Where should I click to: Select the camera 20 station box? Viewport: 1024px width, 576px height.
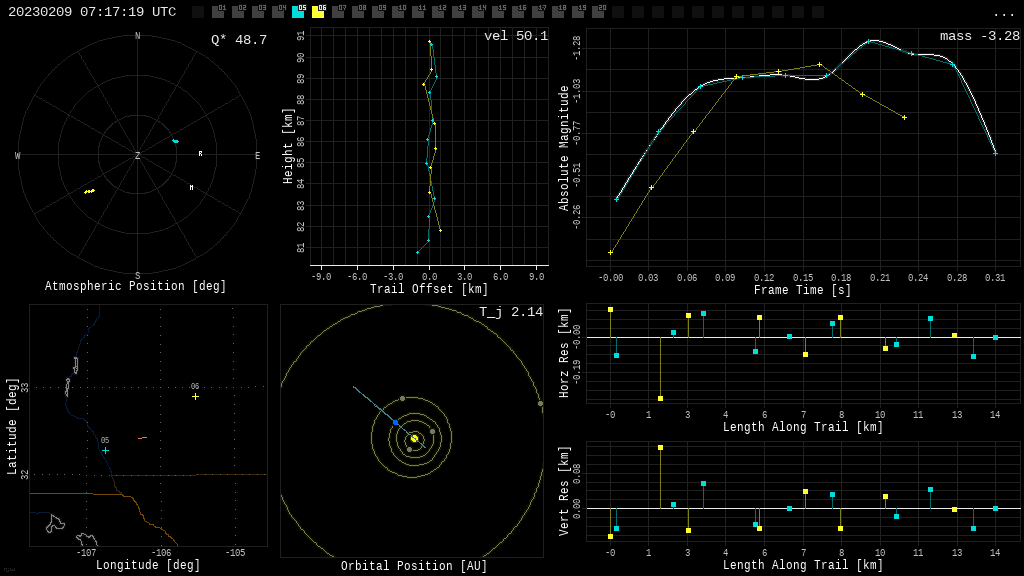coord(598,12)
